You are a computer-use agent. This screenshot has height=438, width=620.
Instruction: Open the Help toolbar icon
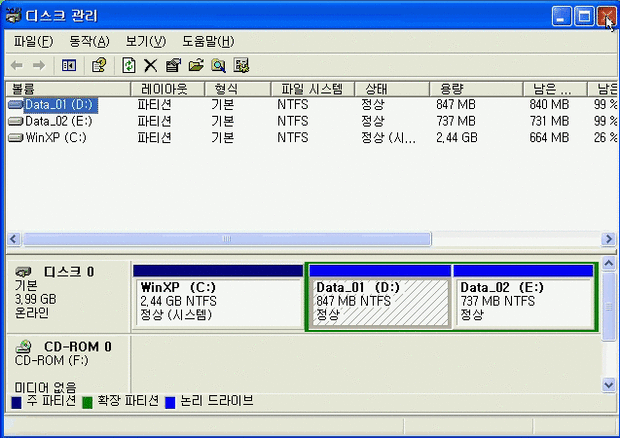coord(99,65)
